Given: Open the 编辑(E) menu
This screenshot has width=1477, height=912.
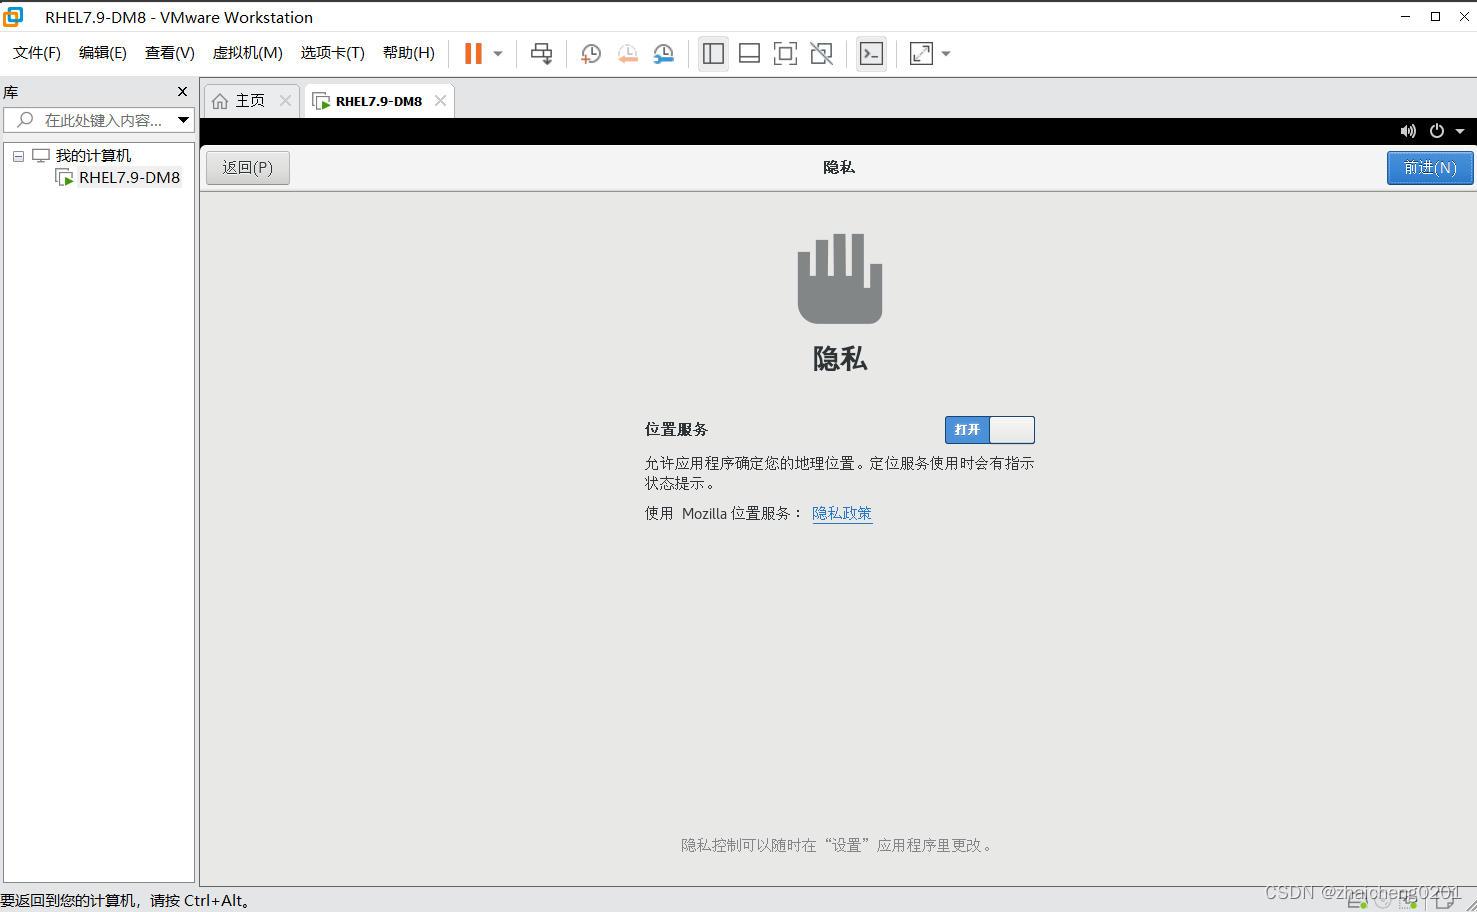Looking at the screenshot, I should pos(103,53).
